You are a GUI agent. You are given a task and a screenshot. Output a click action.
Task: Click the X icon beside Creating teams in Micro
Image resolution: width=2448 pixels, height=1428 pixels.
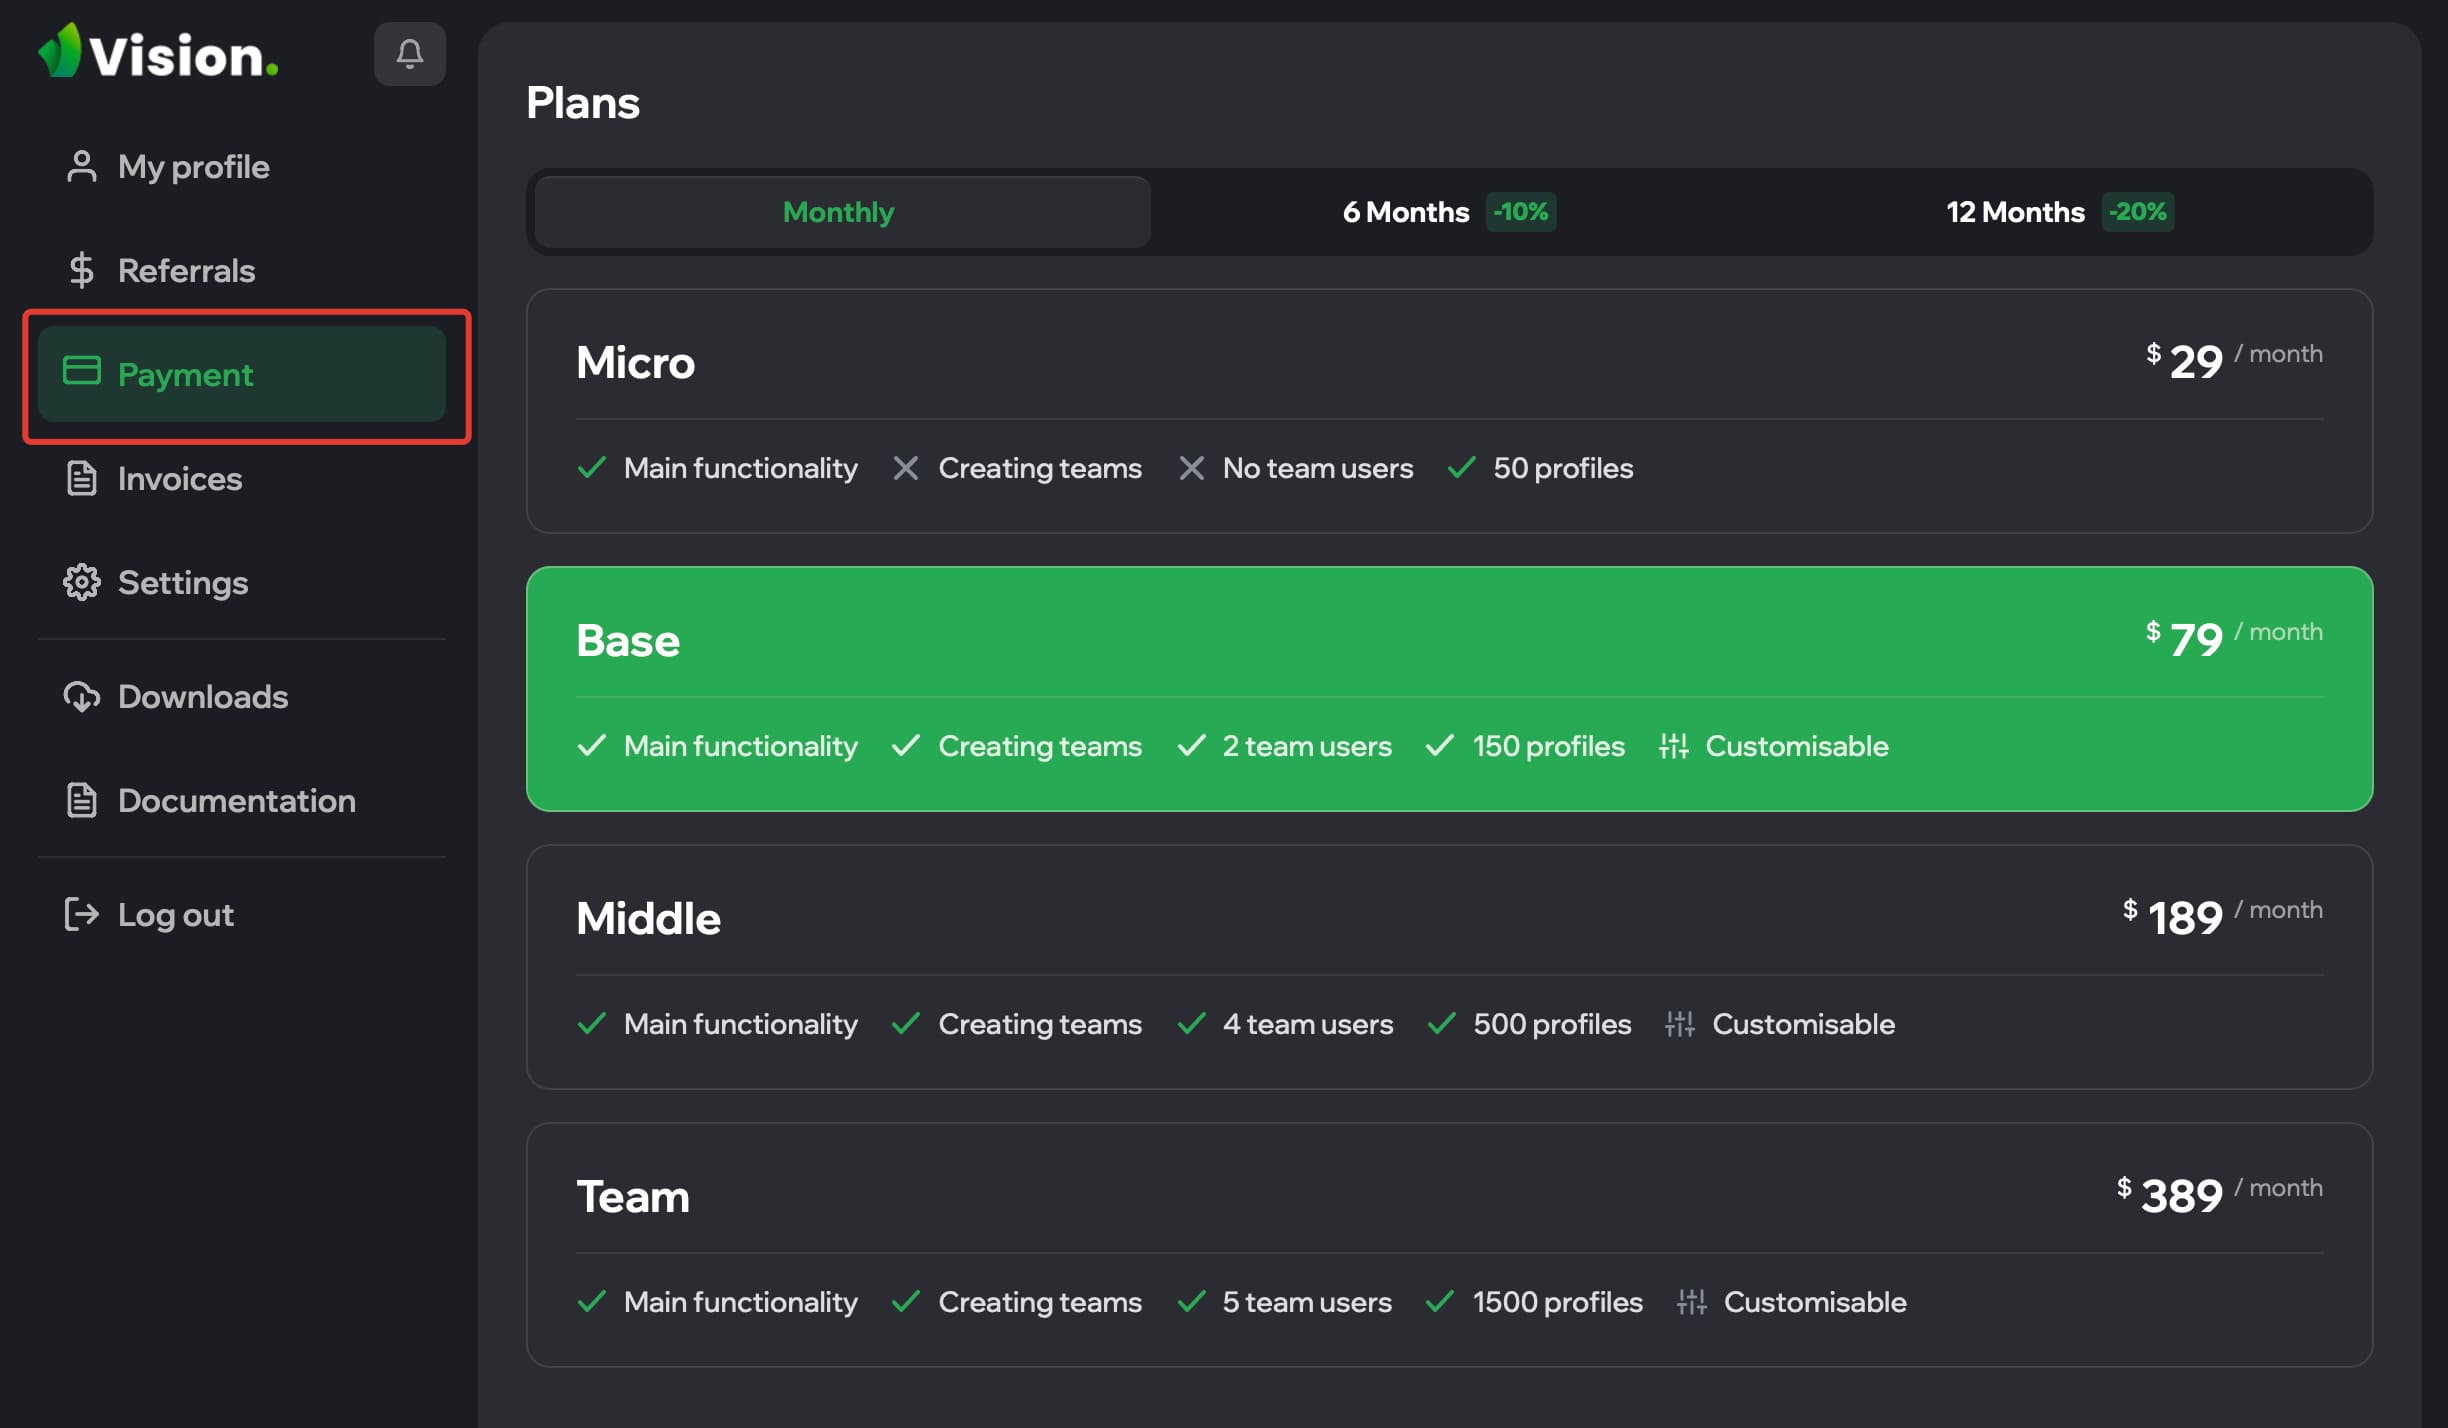pos(906,468)
